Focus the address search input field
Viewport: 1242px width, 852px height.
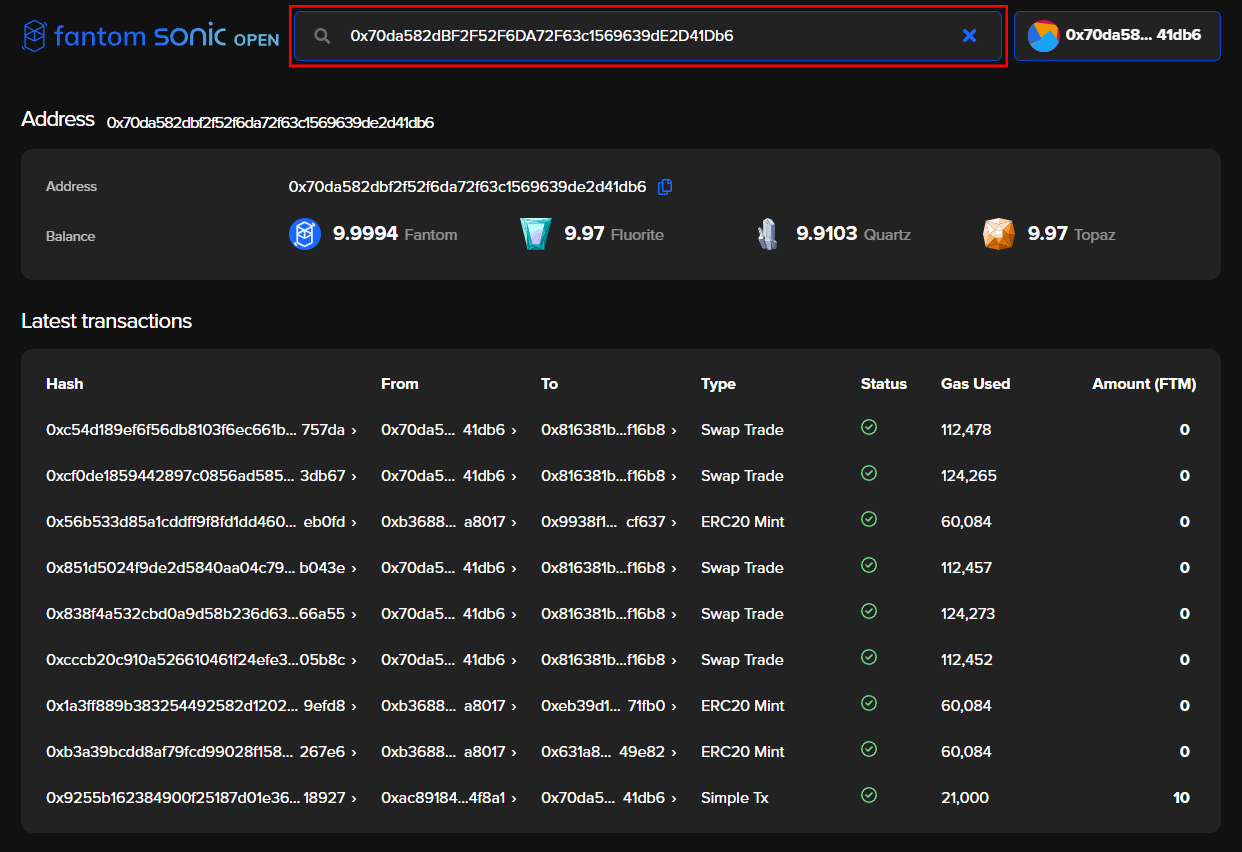pos(648,36)
